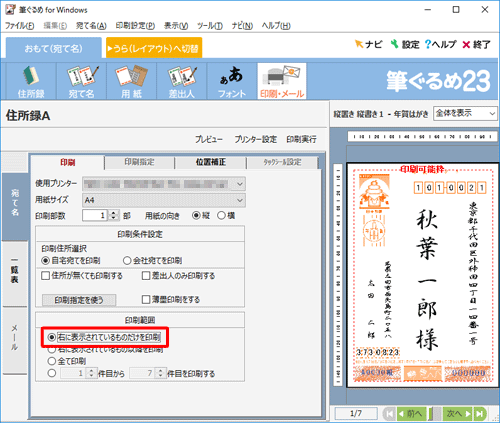Select the 用紙 paper toolbar icon
Image resolution: width=500 pixels, height=423 pixels.
132,81
